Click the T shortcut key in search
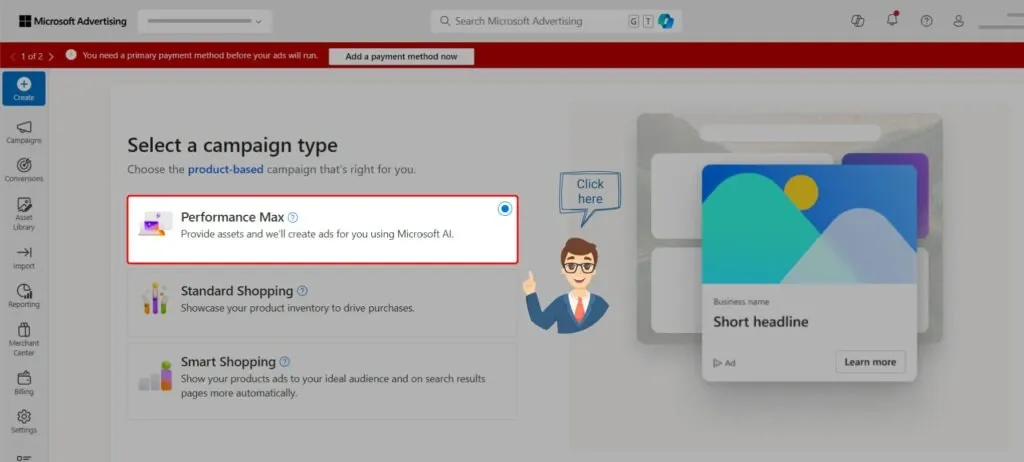The height and width of the screenshot is (462, 1024). [x=648, y=21]
